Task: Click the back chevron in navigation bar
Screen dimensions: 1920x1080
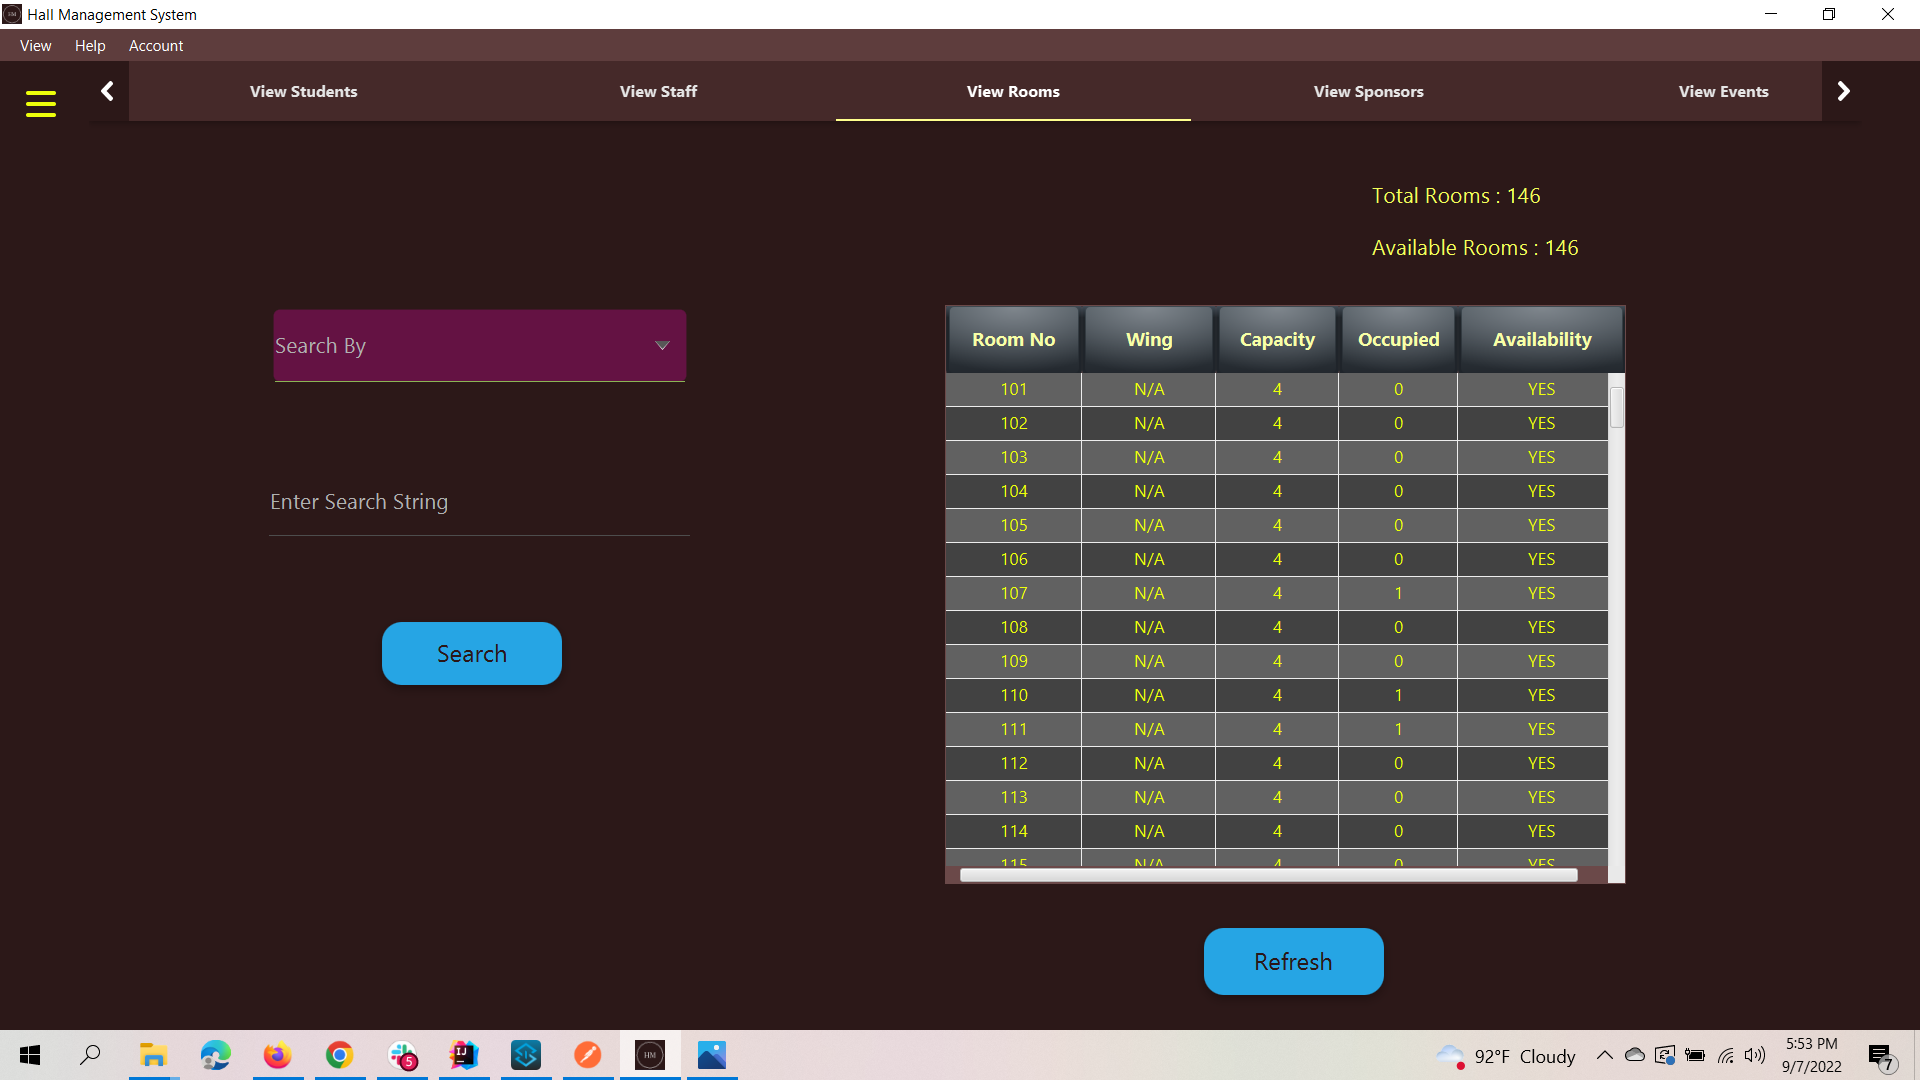Action: [107, 91]
